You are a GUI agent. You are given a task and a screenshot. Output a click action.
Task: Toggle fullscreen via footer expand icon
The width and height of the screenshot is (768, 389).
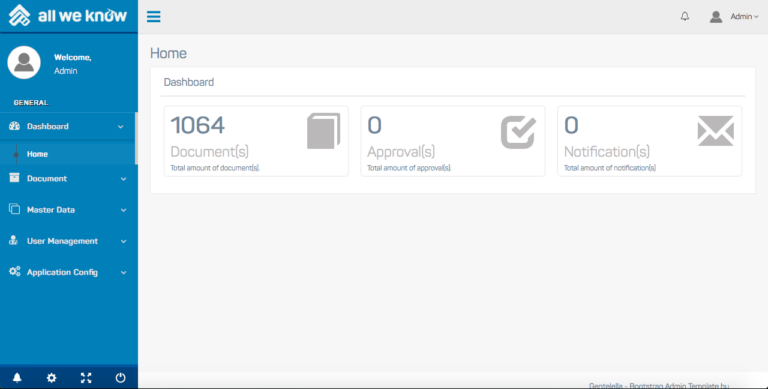click(86, 378)
